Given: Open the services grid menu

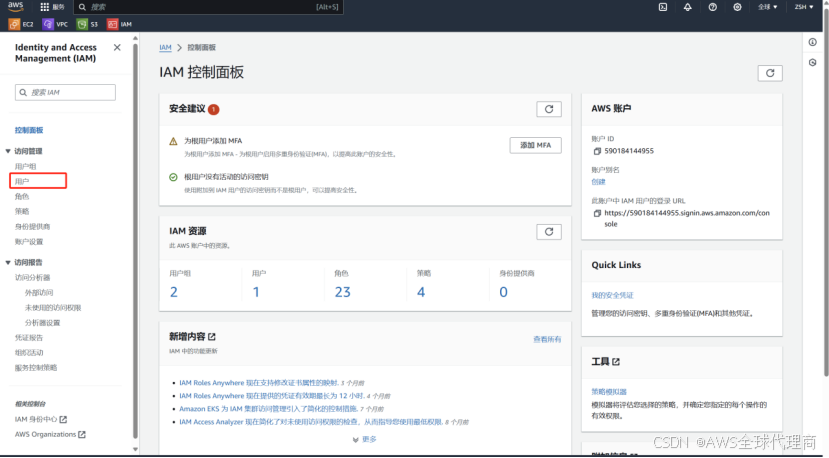Looking at the screenshot, I should tap(52, 7).
